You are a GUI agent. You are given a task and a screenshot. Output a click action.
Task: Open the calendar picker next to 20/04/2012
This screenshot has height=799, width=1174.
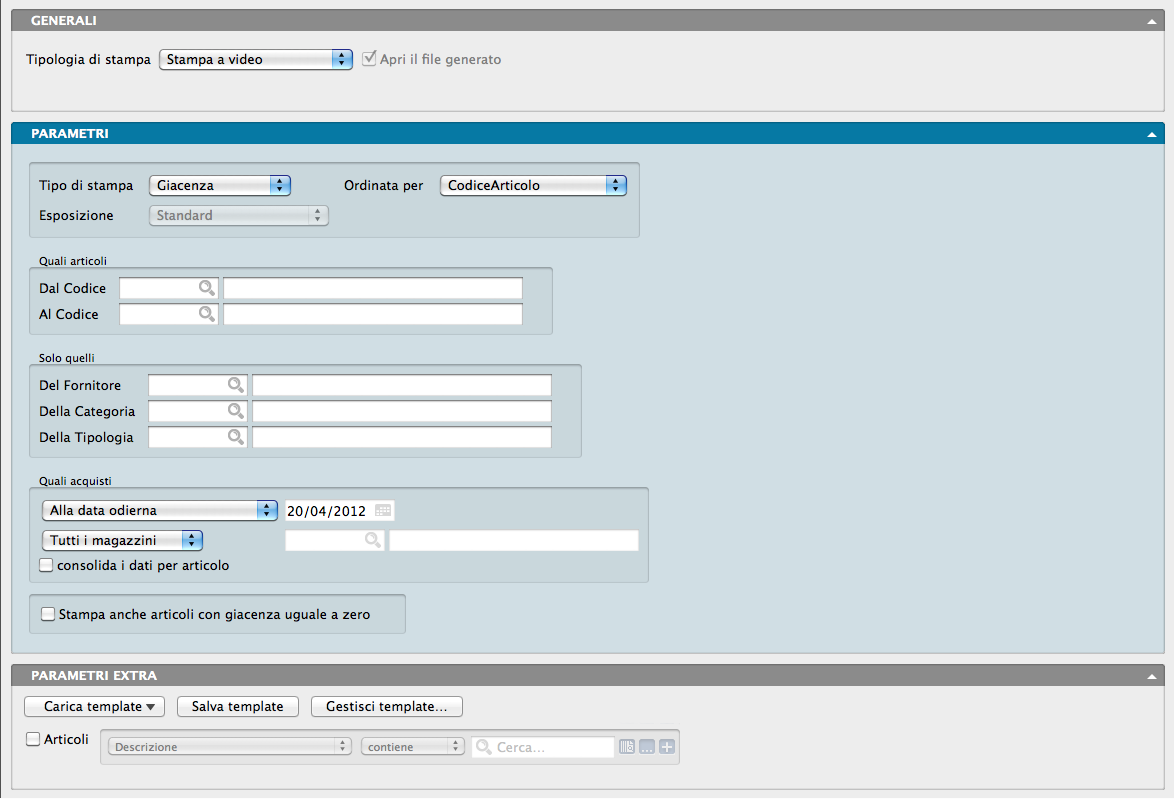(383, 511)
